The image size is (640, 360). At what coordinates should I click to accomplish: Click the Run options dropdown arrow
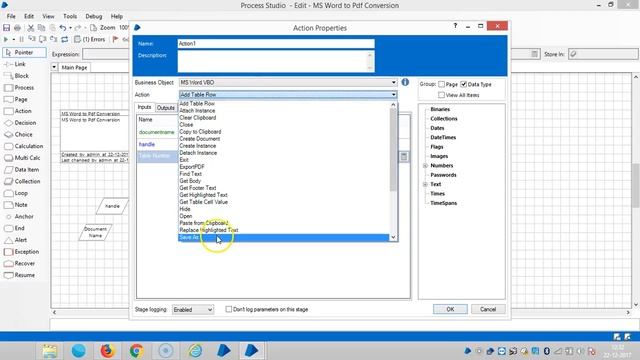[x=13, y=40]
